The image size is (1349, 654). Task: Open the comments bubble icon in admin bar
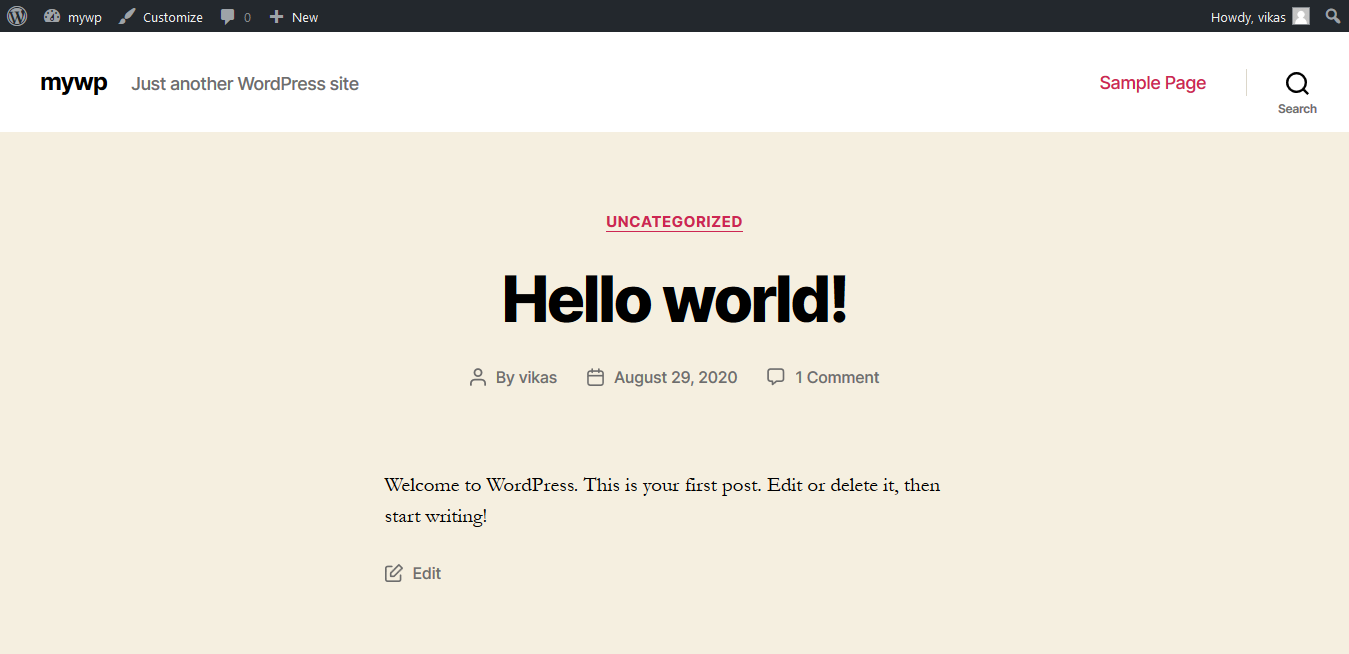click(229, 17)
